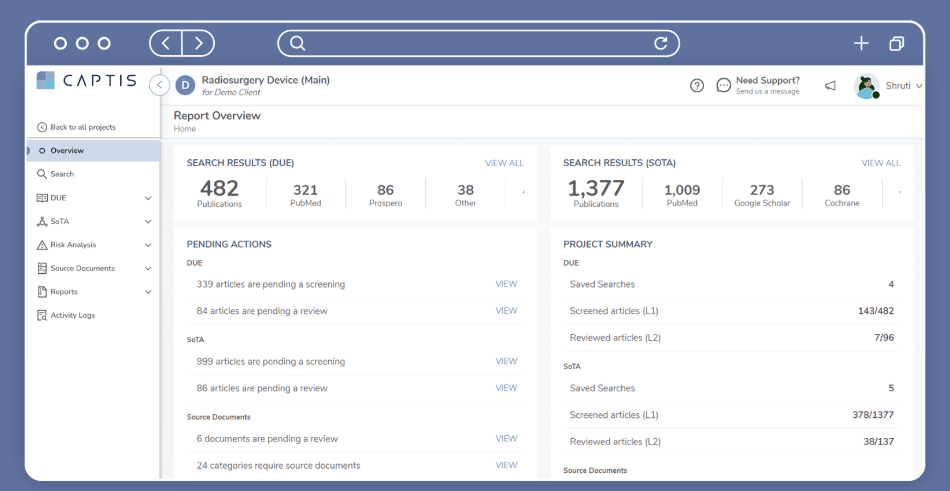Click the 7/96 reviewed articles value
The image size is (950, 491).
click(884, 338)
